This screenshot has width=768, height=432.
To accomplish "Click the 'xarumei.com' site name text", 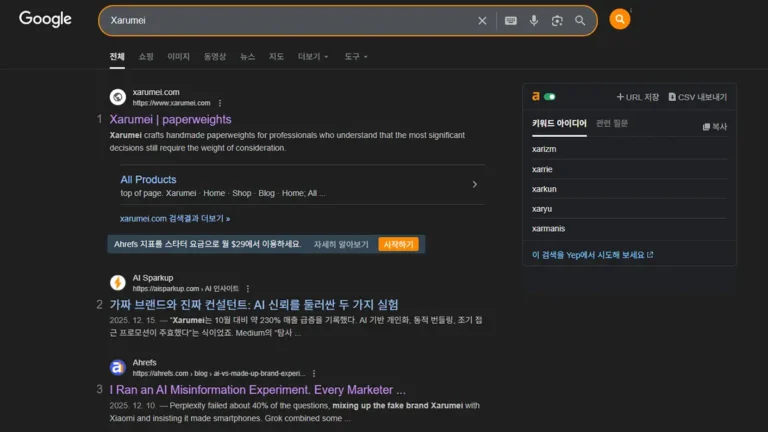I will coord(156,92).
